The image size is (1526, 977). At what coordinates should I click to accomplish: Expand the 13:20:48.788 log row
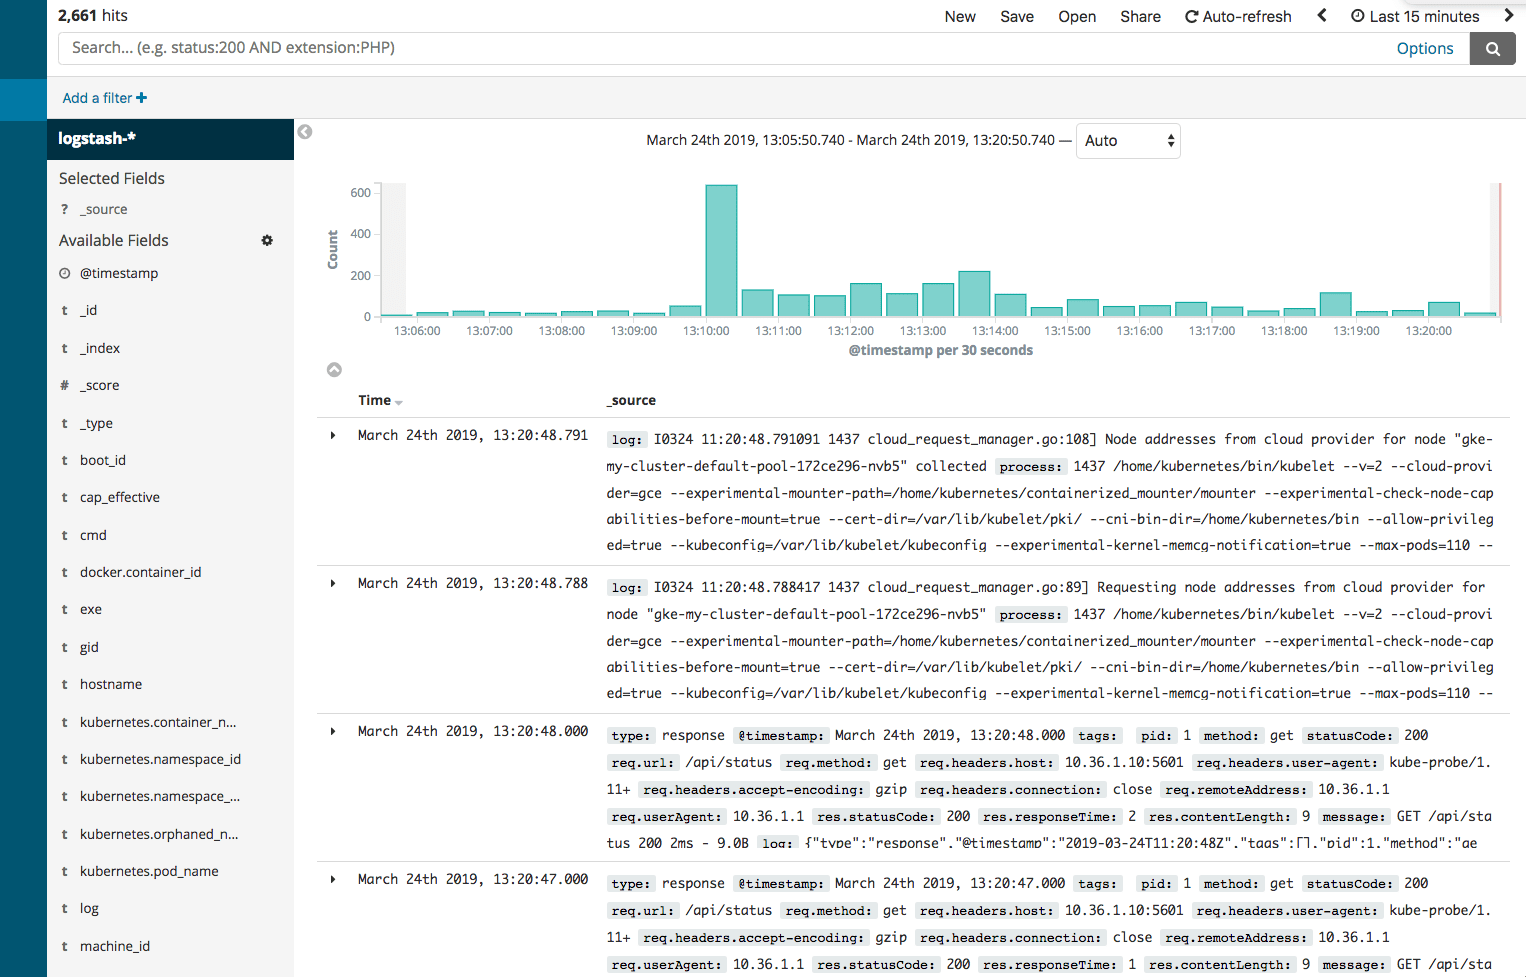[x=333, y=583]
